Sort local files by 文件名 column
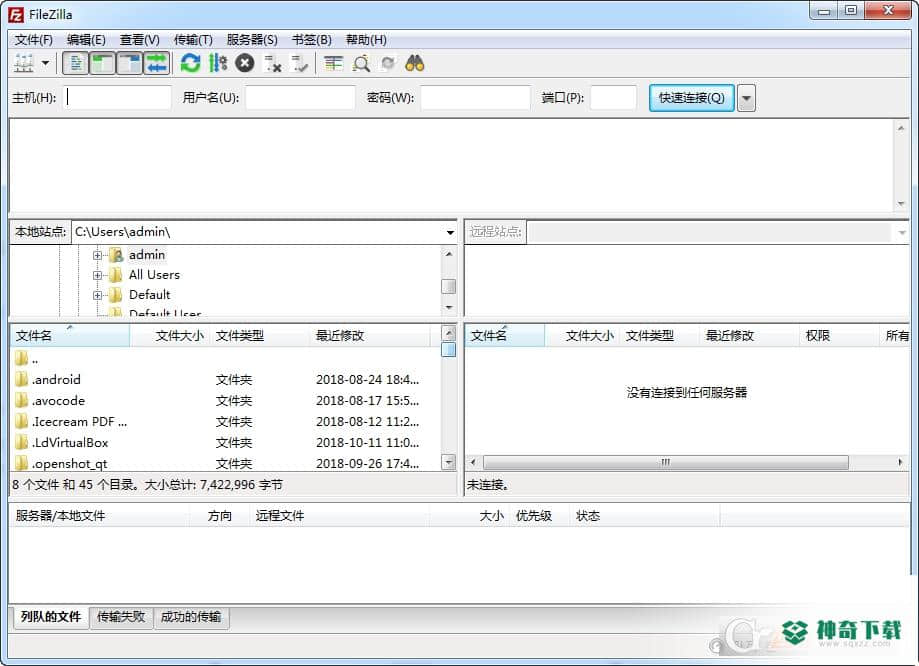Image resolution: width=919 pixels, height=666 pixels. [x=70, y=335]
